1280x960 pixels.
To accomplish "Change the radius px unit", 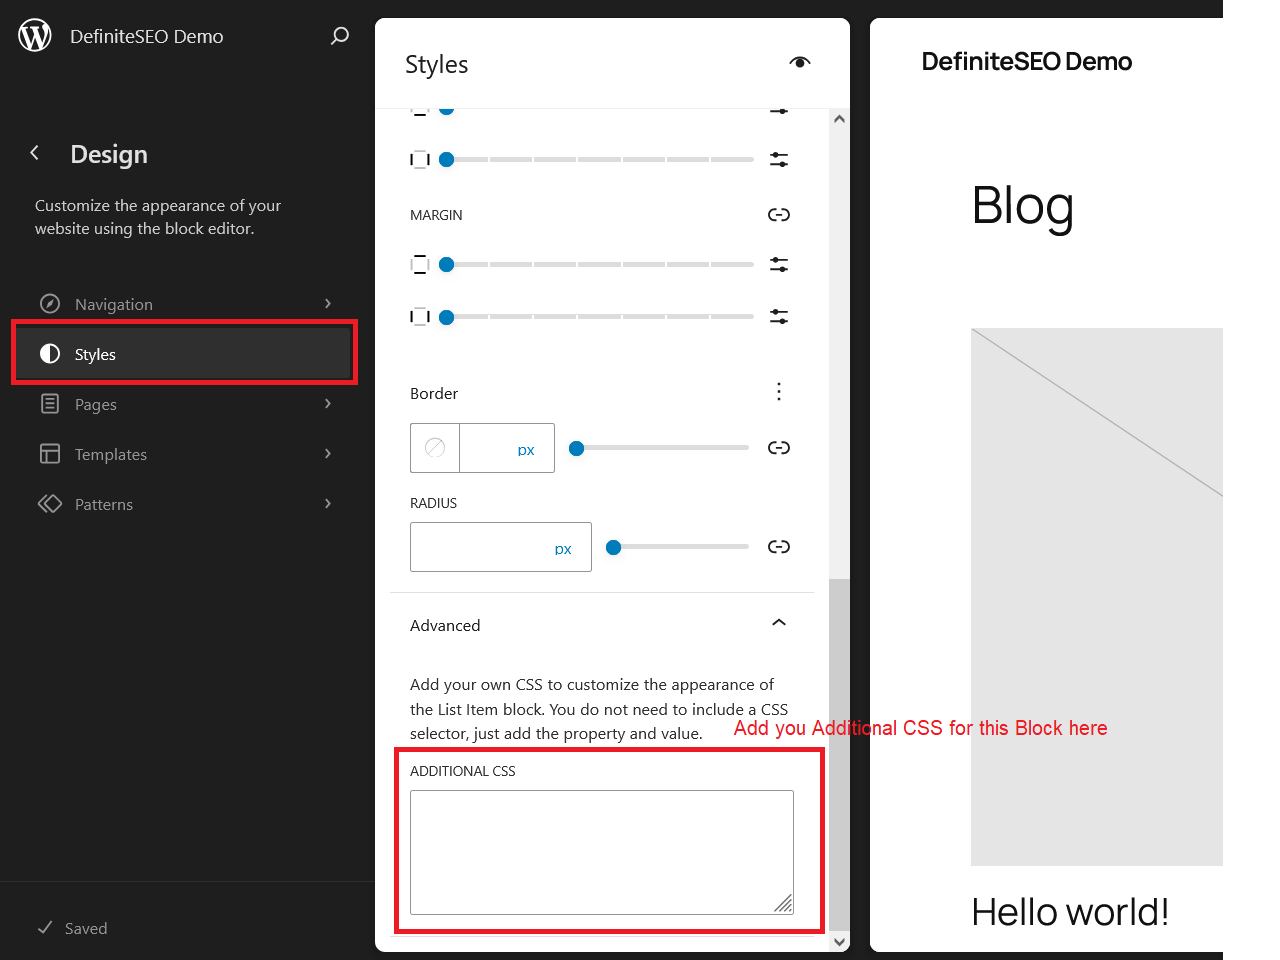I will tap(563, 549).
